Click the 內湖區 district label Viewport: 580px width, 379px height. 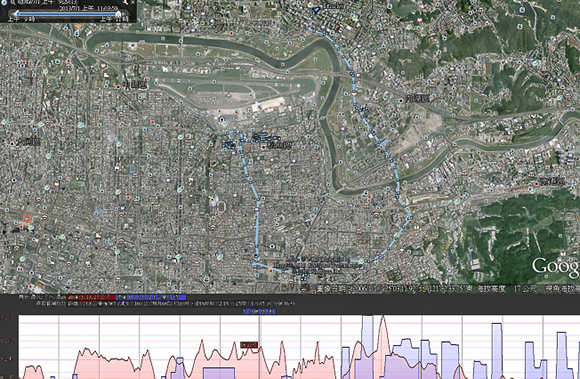coord(418,98)
